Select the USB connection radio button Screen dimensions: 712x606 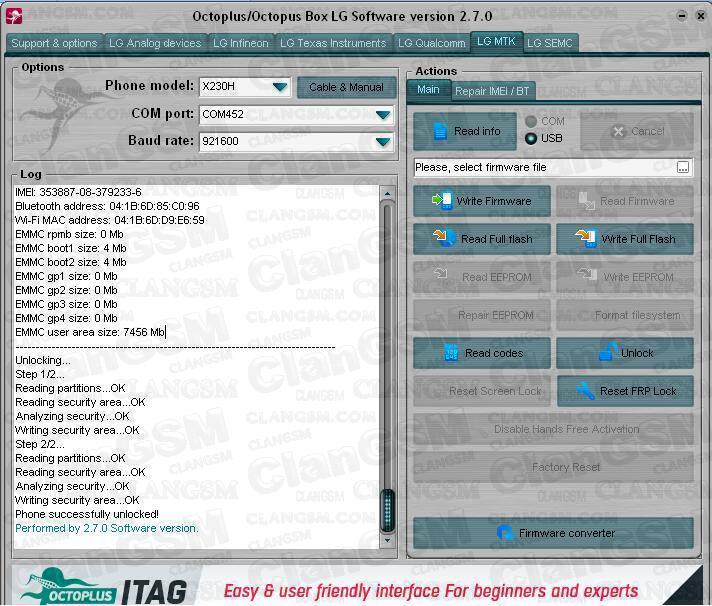coord(531,138)
